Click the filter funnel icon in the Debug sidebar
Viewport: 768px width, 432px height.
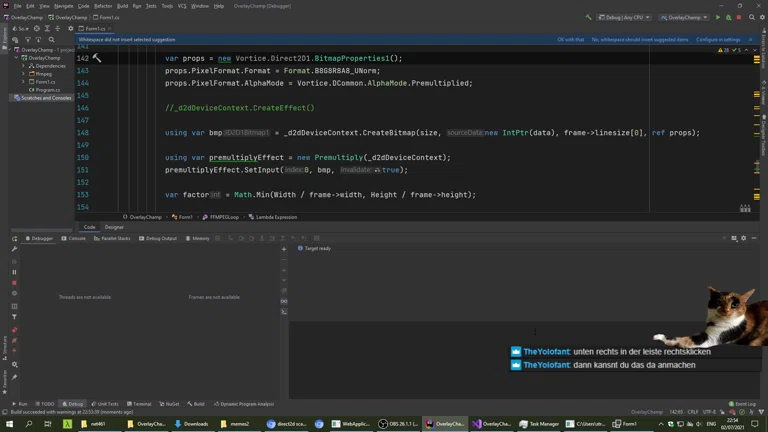point(14,317)
